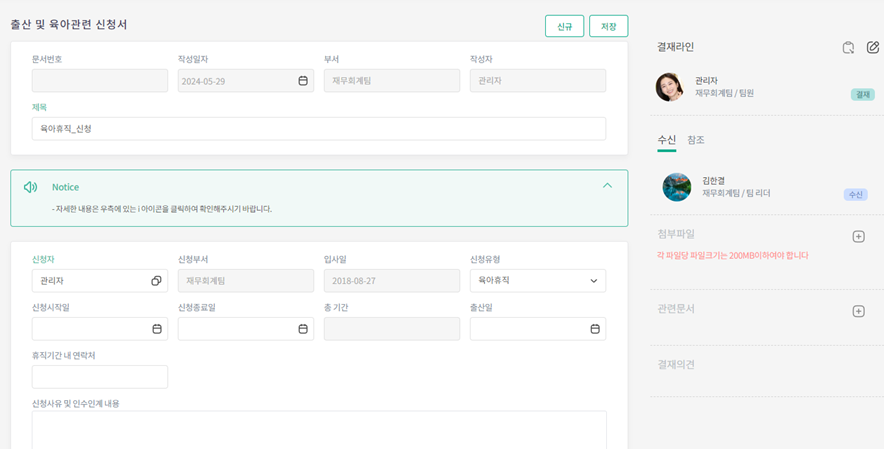Open the 작성일자 date picker
Screen dimensions: 884x449
pyautogui.click(x=303, y=81)
